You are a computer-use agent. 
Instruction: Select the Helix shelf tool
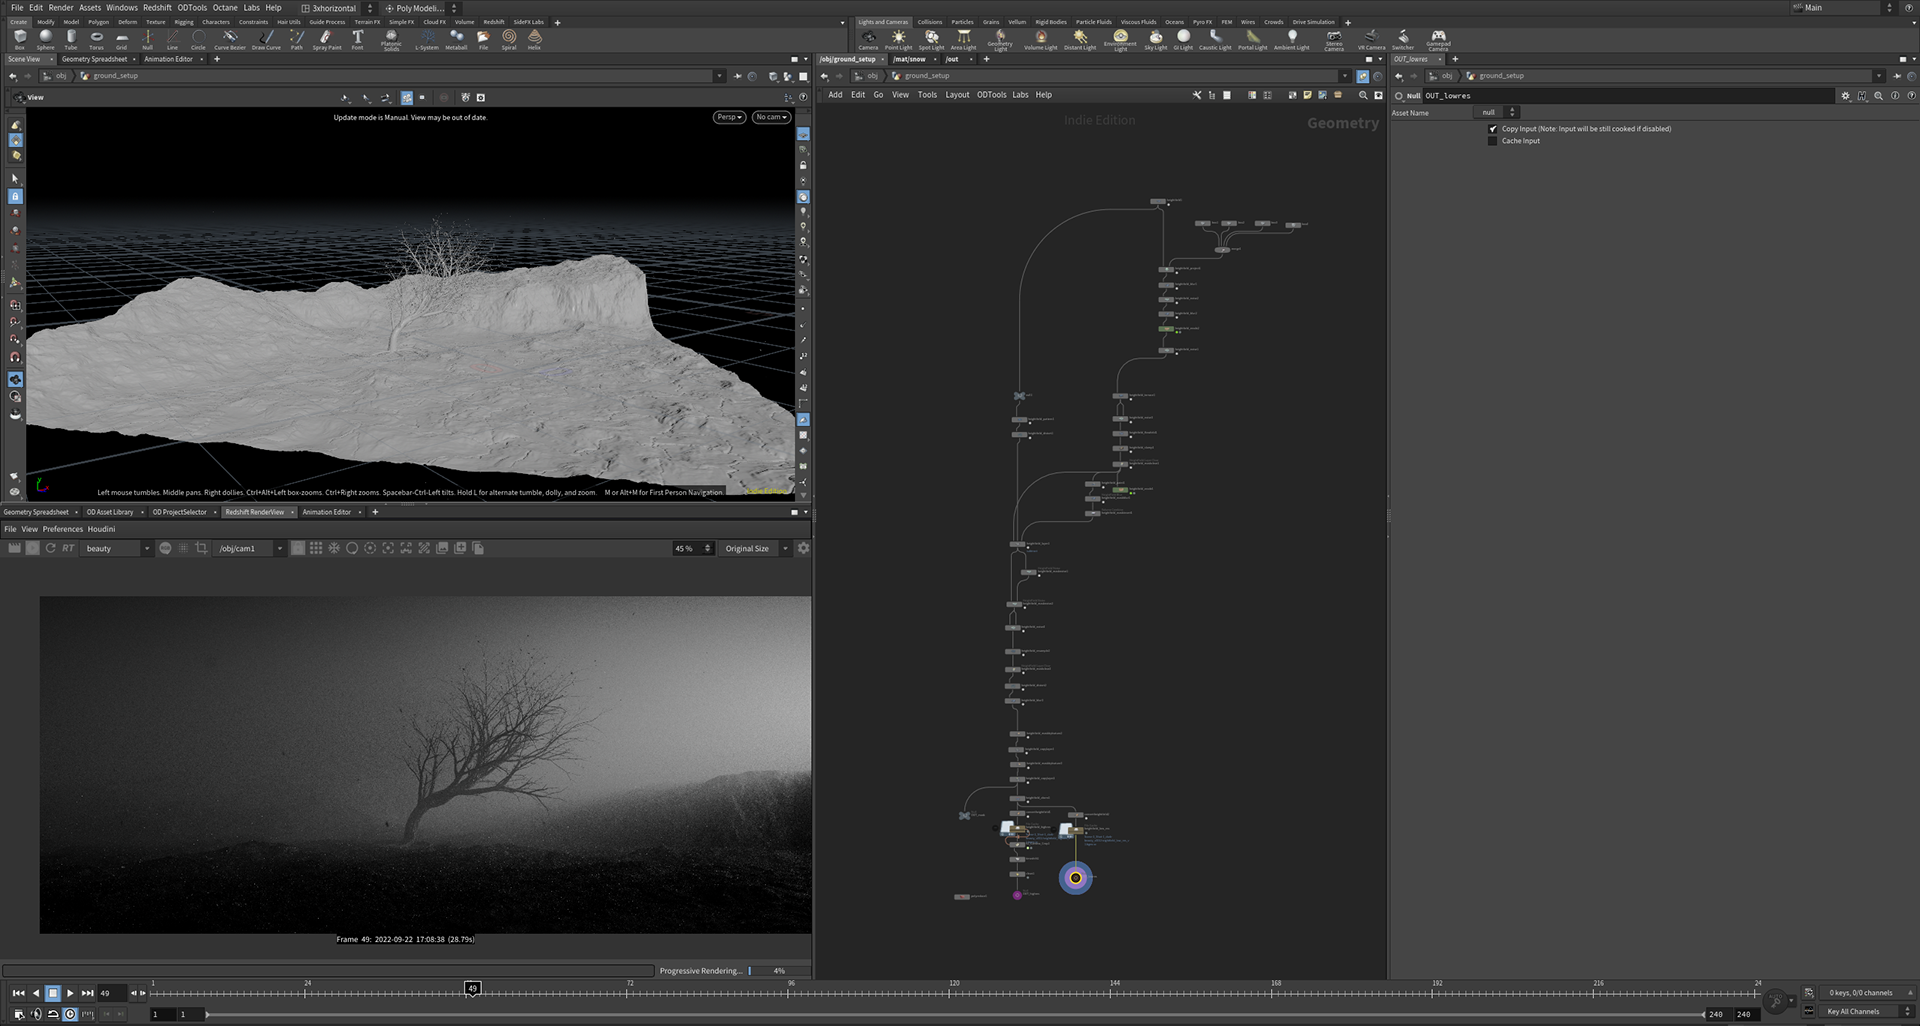[534, 39]
